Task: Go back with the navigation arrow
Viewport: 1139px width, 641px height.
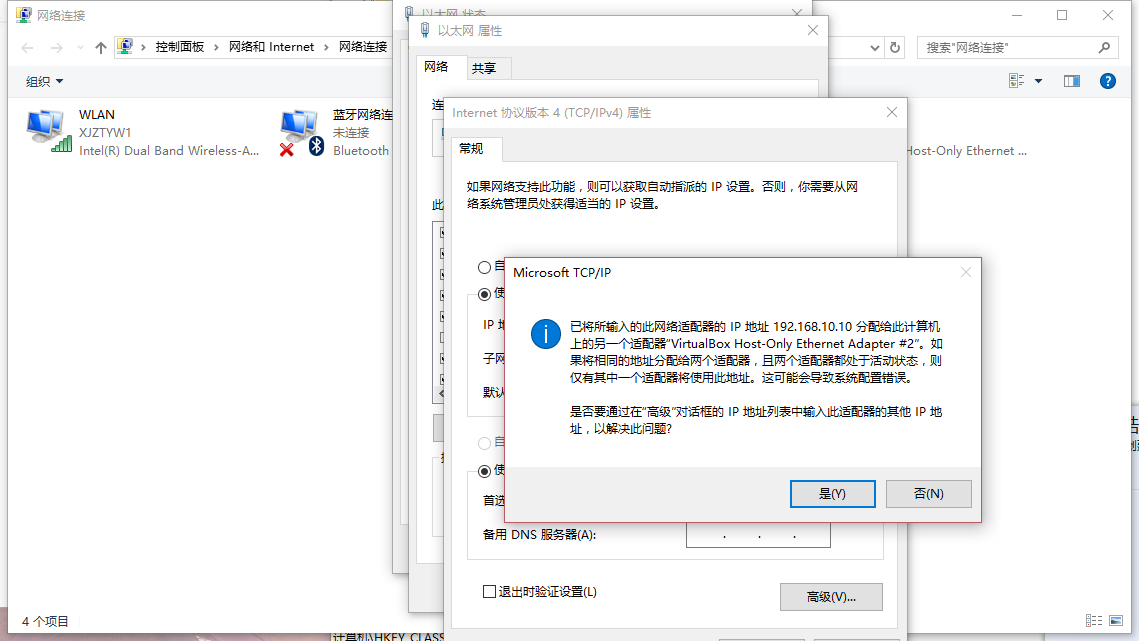Action: pyautogui.click(x=28, y=48)
